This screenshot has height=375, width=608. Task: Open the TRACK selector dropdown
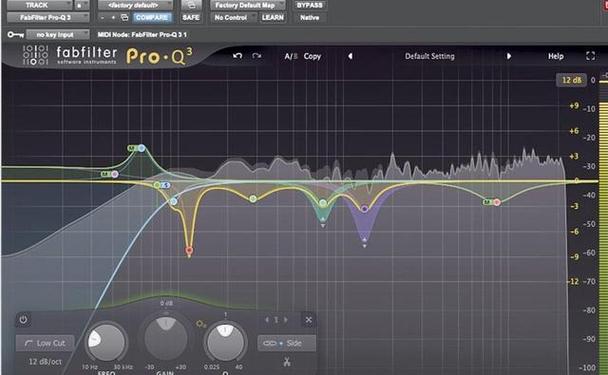tap(40, 5)
